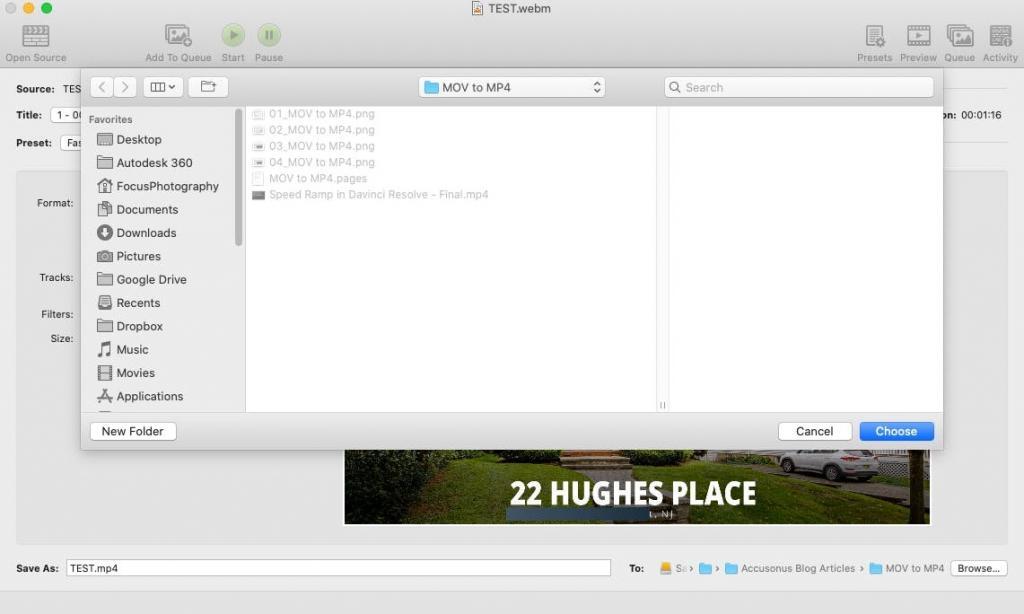
Task: Click Speed Ramp in Davinci Resolve file
Action: 370,195
